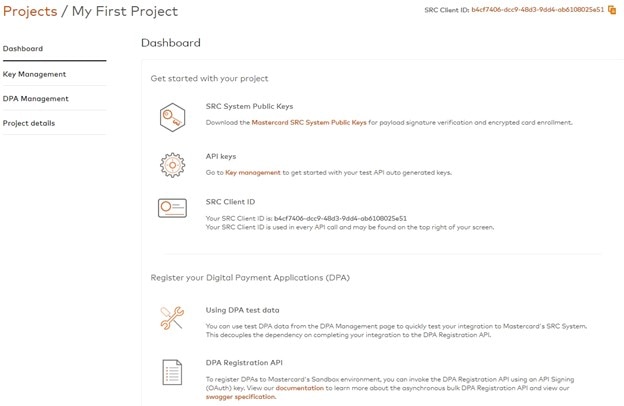Click the wrench and screwdriver DPA test data icon

pyautogui.click(x=172, y=318)
